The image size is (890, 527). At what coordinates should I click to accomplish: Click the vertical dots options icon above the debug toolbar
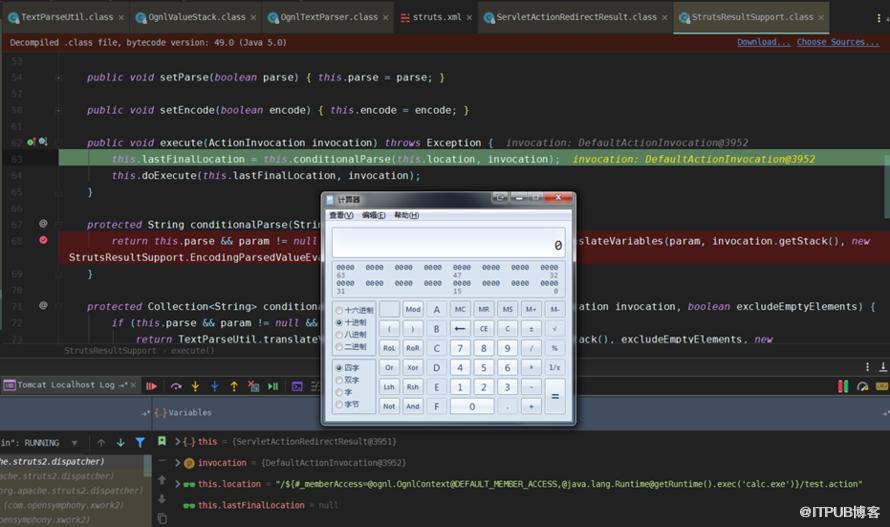[867, 367]
